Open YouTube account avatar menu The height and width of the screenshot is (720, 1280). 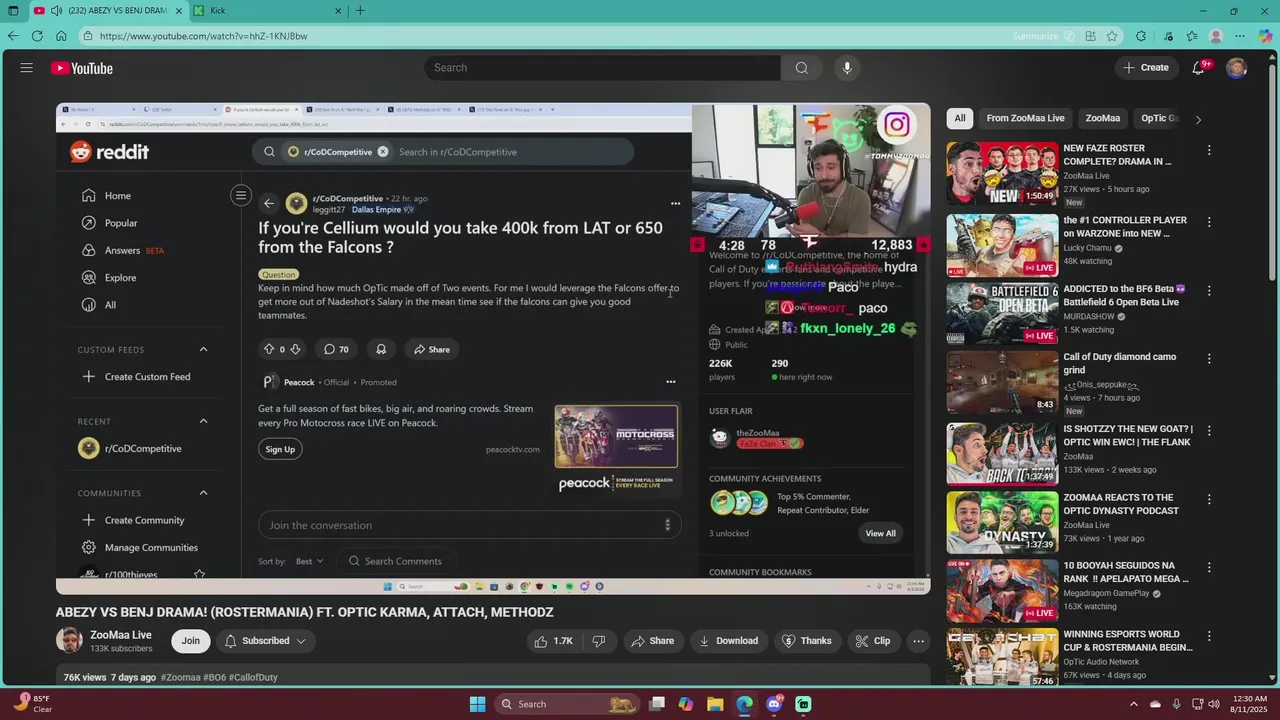[x=1237, y=68]
